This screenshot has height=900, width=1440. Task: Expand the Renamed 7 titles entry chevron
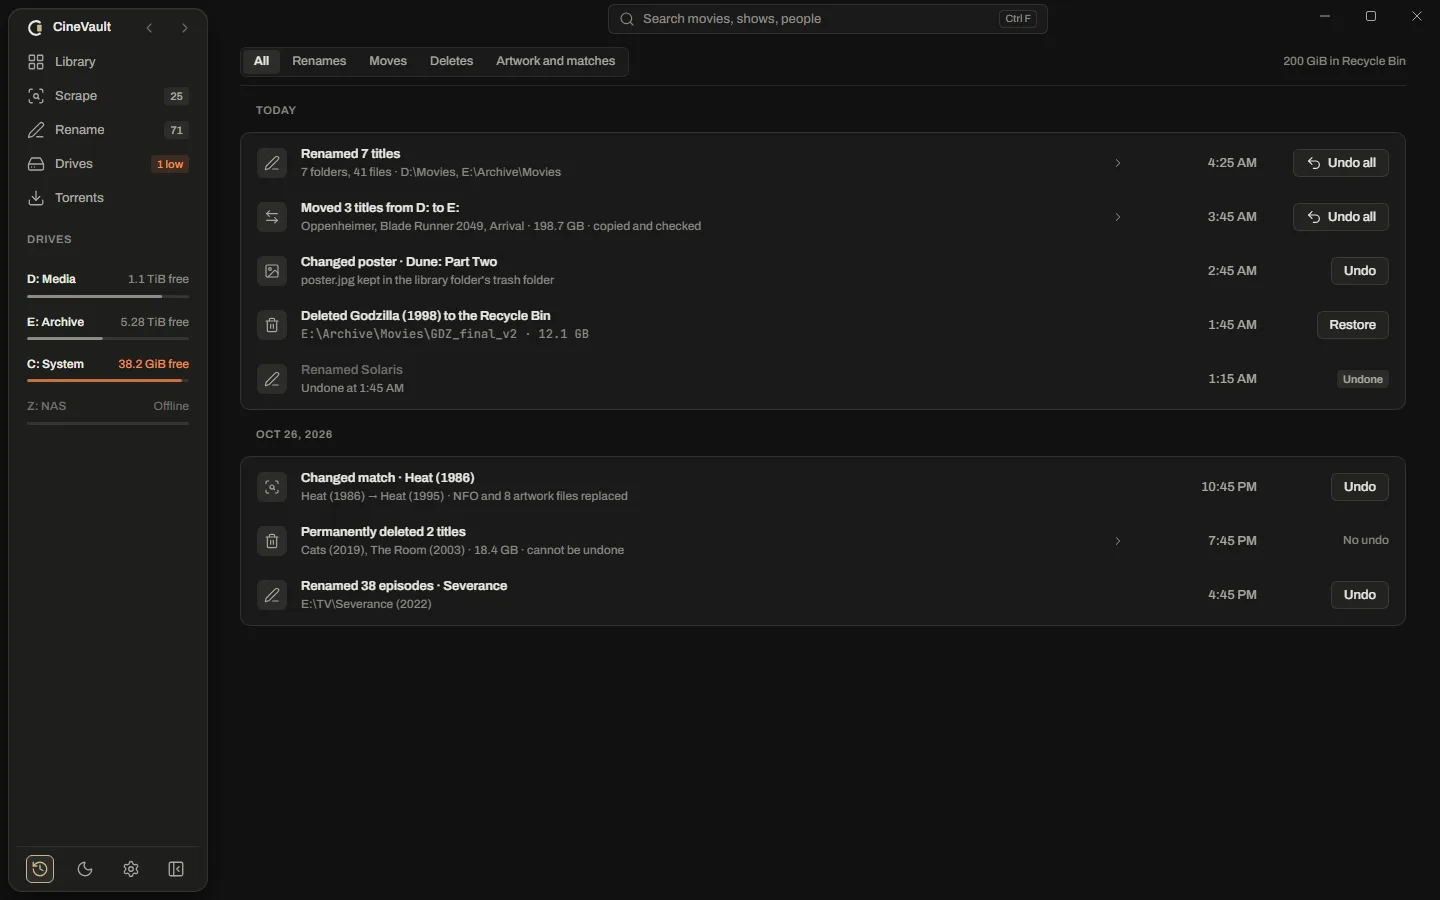coord(1118,163)
